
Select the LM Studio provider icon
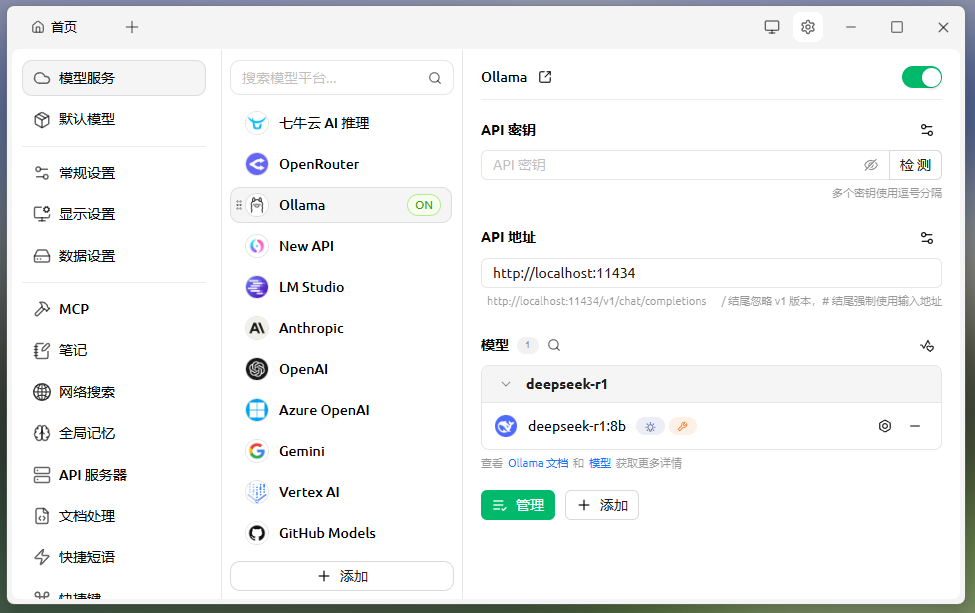(x=257, y=287)
